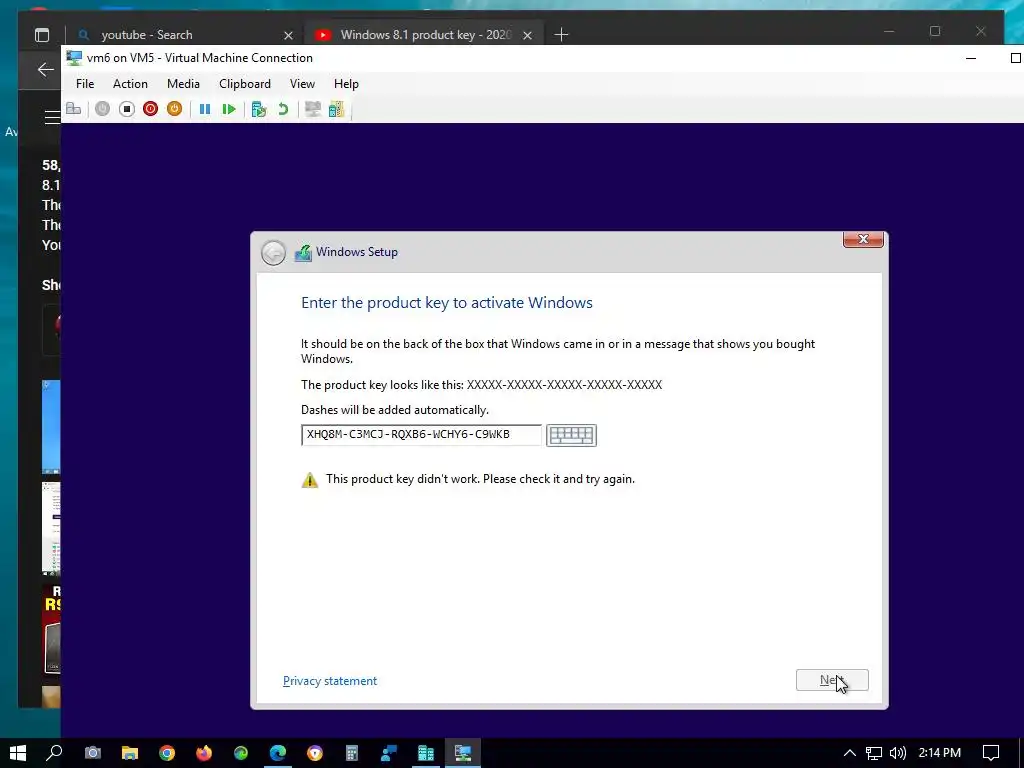Click the greyed monitor icon in toolbar
1024x768 pixels.
313,109
